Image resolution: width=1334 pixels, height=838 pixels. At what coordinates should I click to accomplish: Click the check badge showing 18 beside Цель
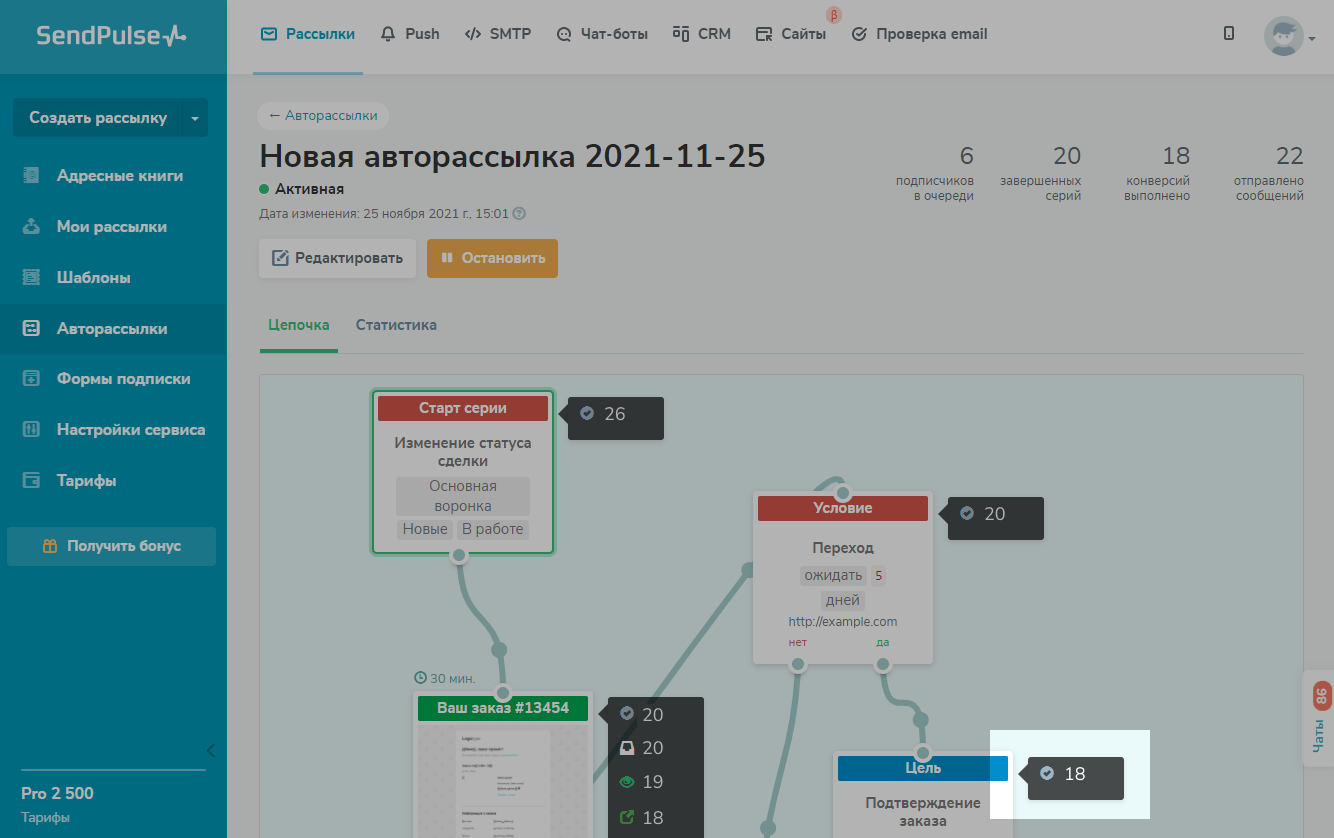(x=1047, y=773)
